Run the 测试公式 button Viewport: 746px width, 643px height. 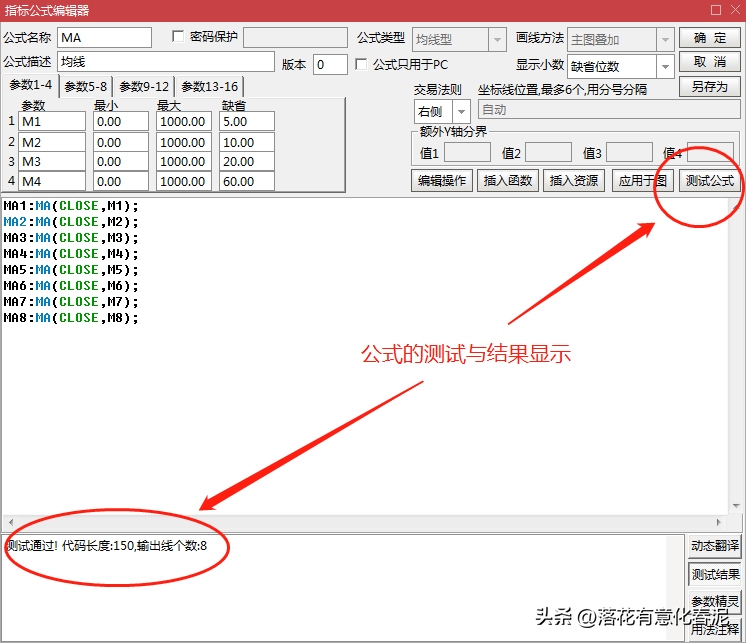coord(709,181)
